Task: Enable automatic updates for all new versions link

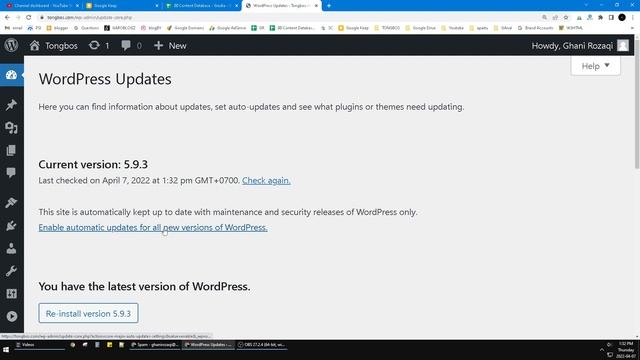Action: coord(153,227)
